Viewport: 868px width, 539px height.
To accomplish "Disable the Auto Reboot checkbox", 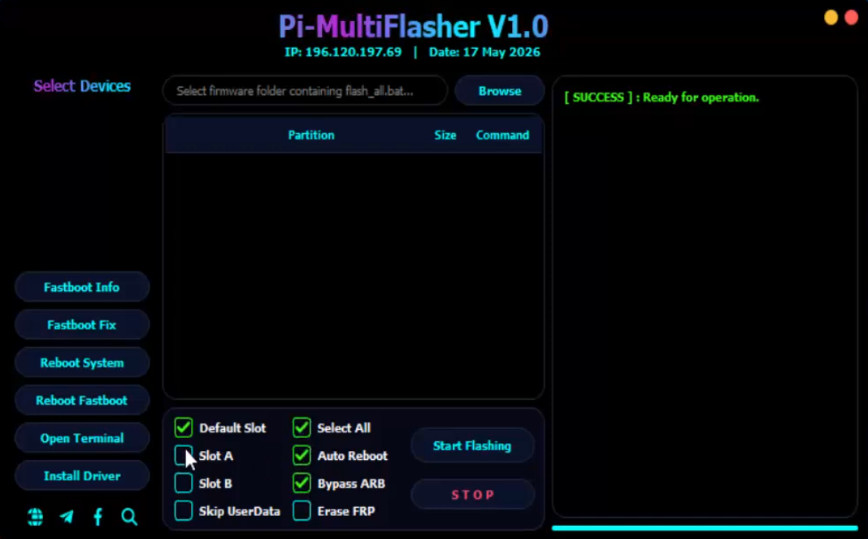I will tap(302, 455).
